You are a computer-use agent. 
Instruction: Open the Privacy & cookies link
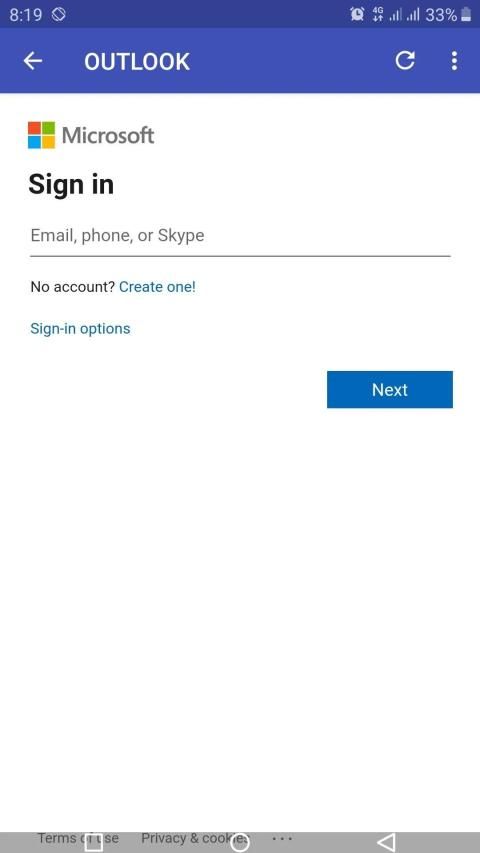[x=195, y=838]
